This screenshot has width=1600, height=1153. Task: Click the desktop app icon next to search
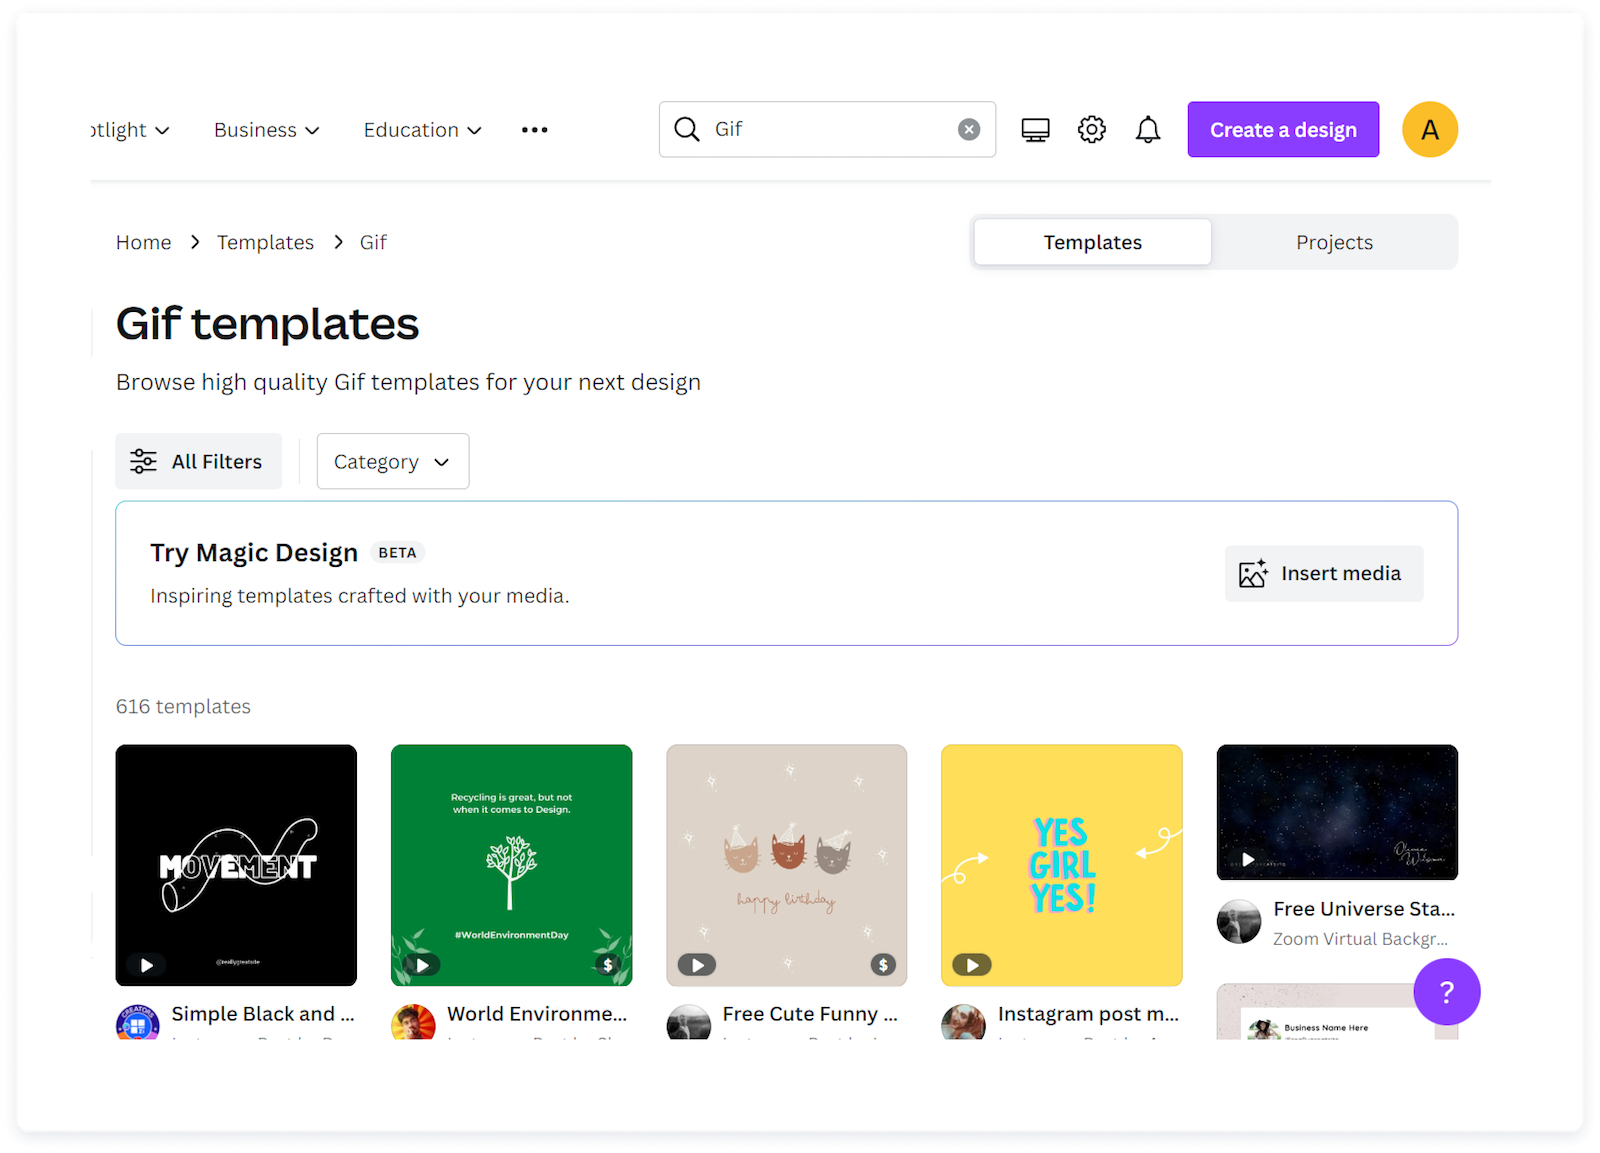[x=1035, y=129]
